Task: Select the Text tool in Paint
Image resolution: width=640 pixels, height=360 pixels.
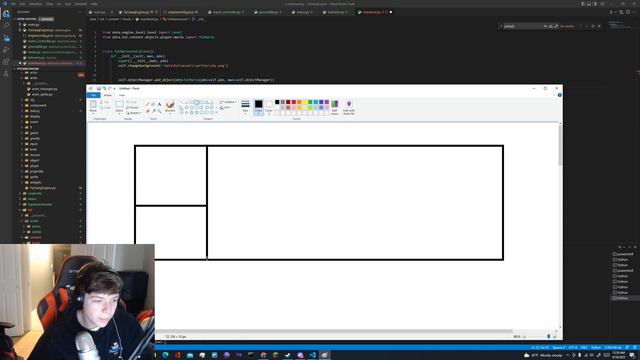Action: 159,104
